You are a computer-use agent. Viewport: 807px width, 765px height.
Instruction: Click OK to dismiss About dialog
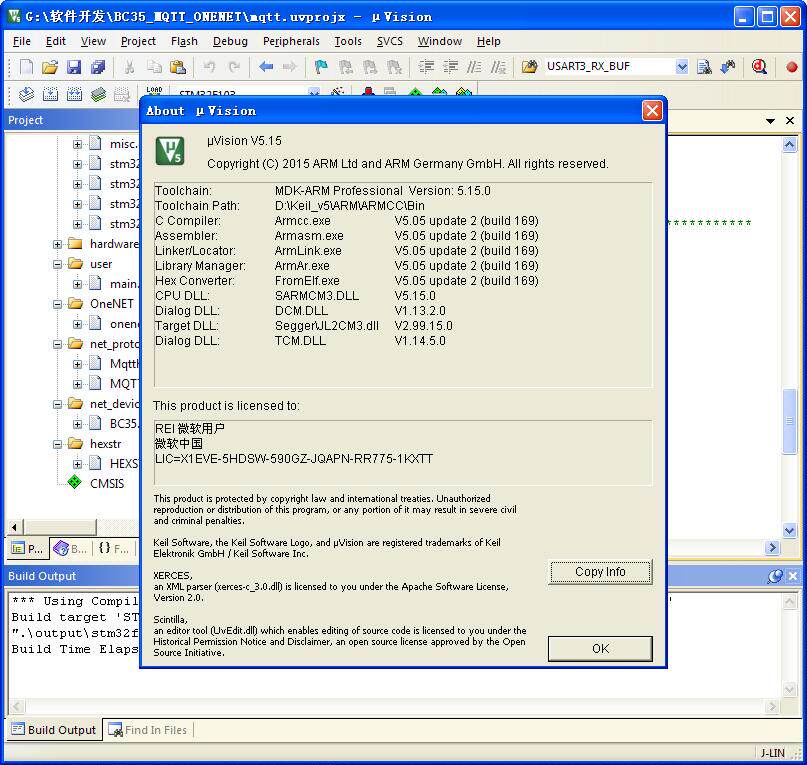601,649
